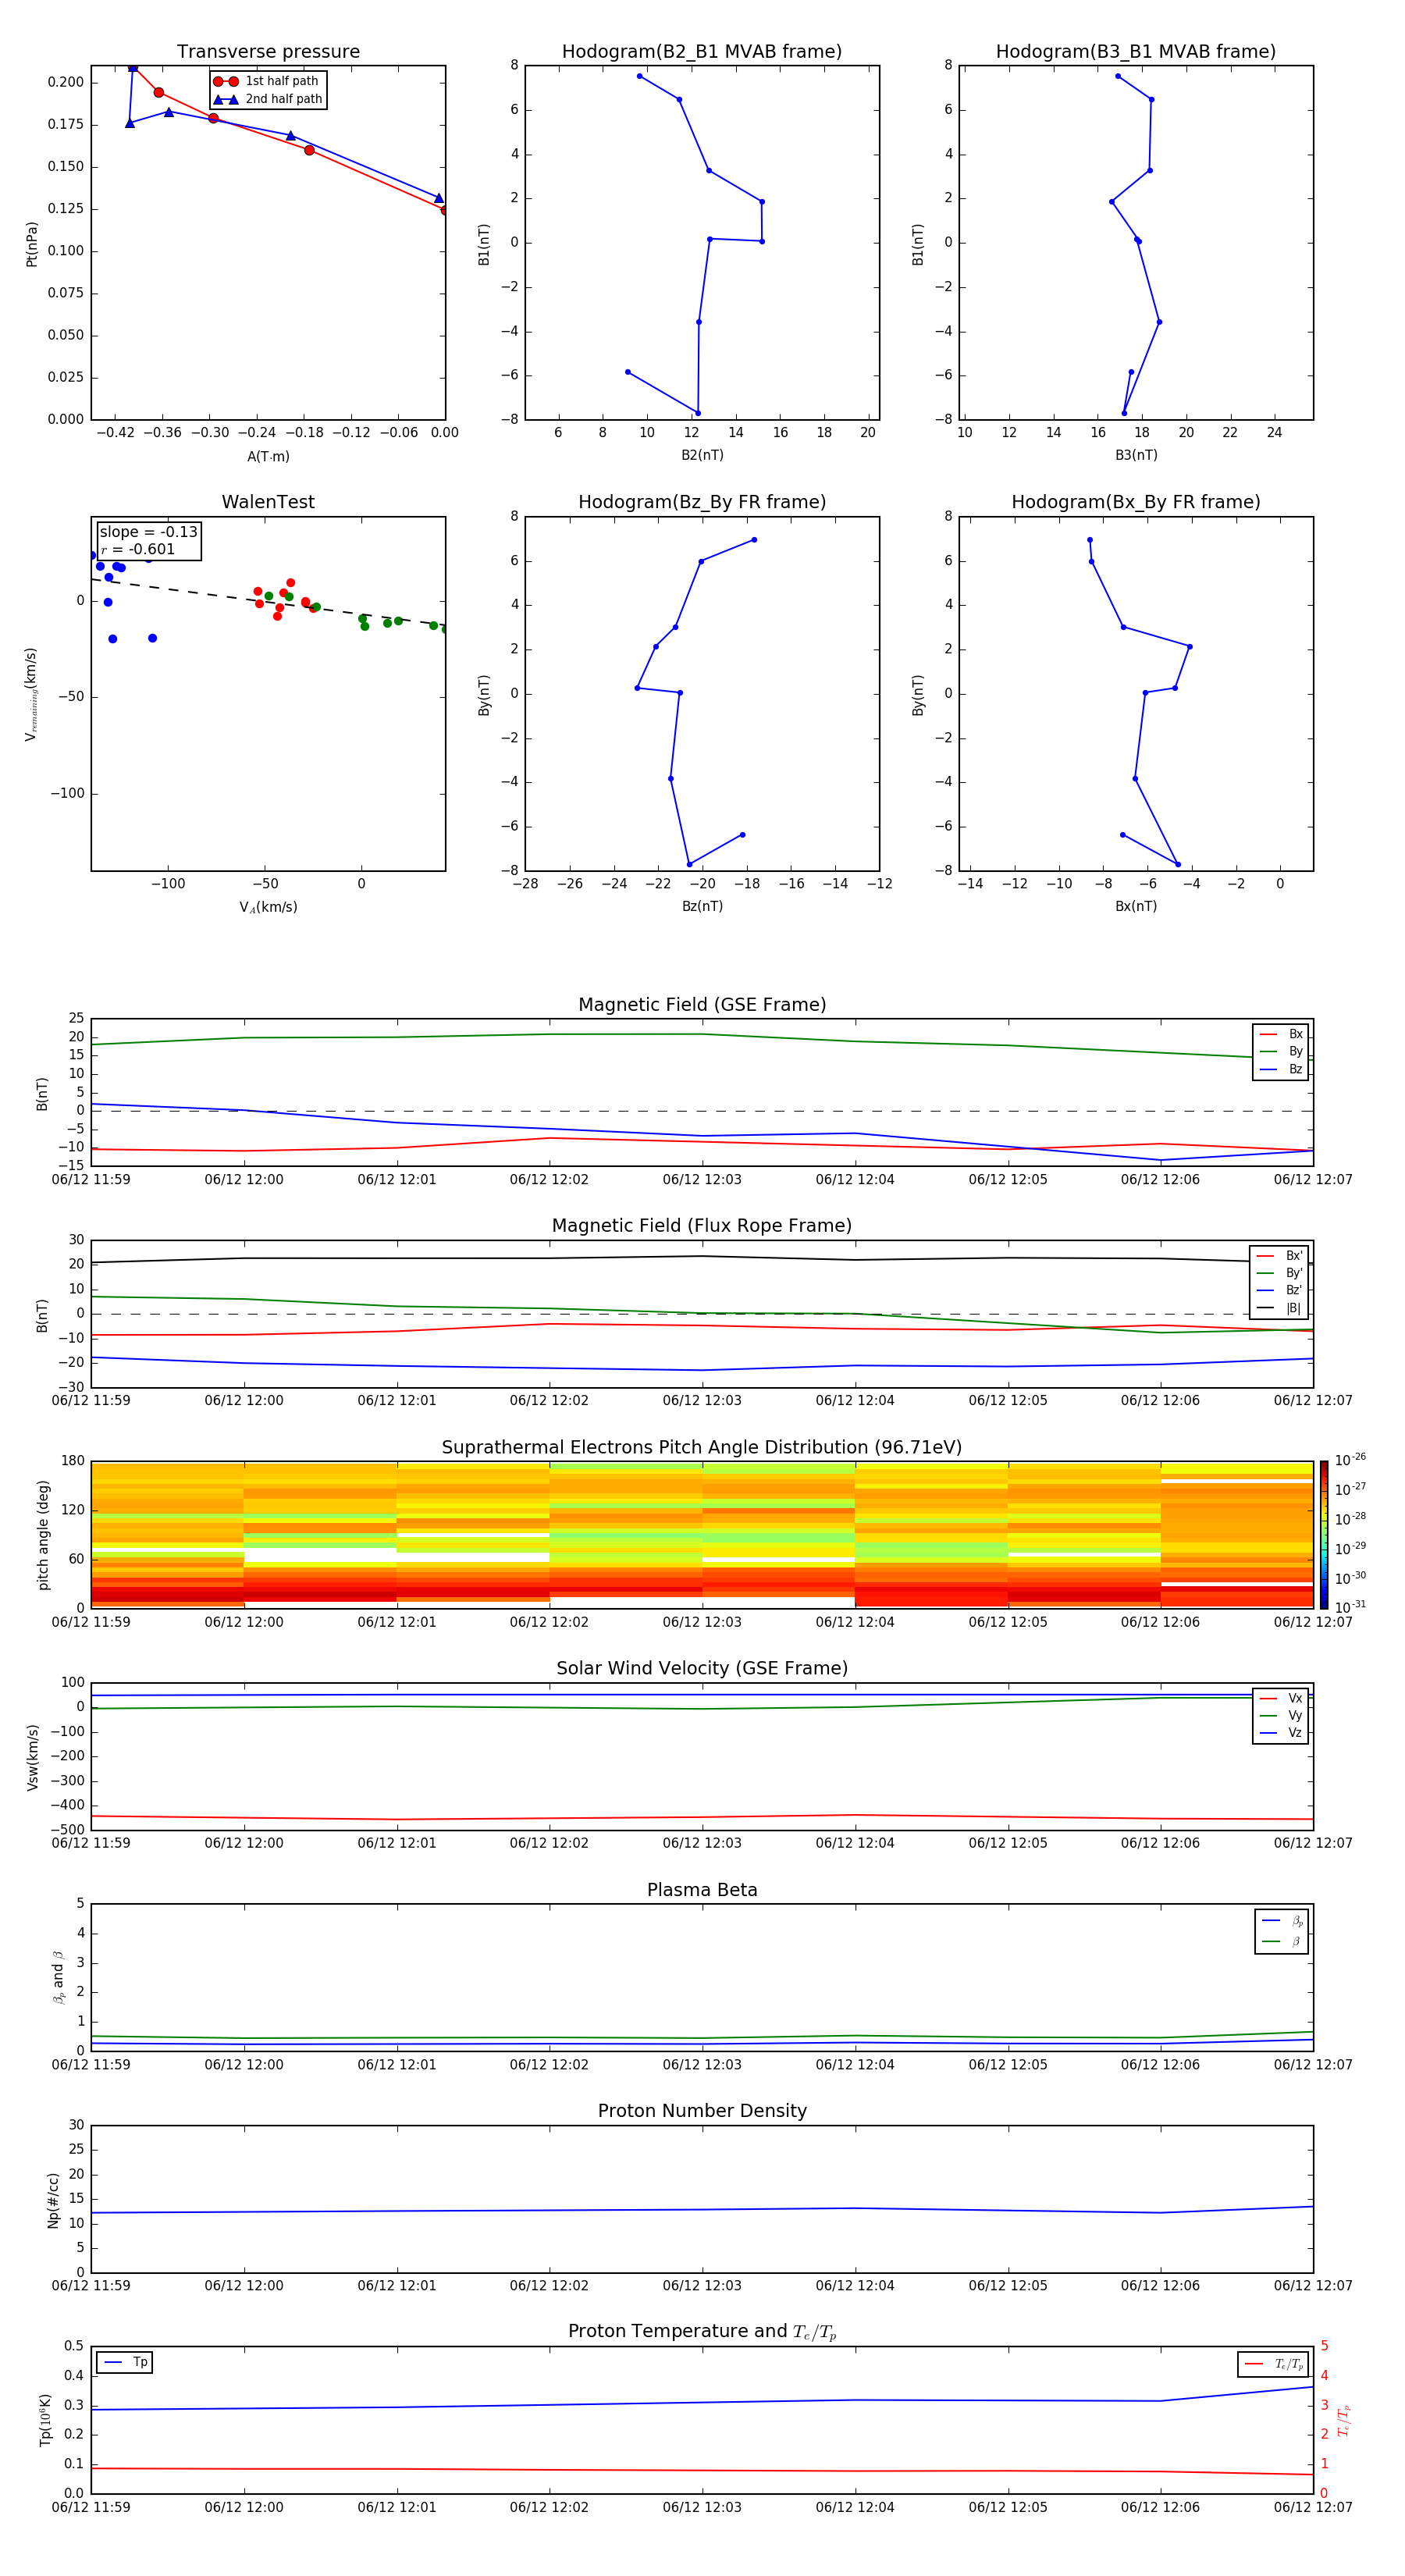1405x2576 pixels.
Task: Click the "V_remaining(km/s)" y-axis label
Action: click(31, 694)
